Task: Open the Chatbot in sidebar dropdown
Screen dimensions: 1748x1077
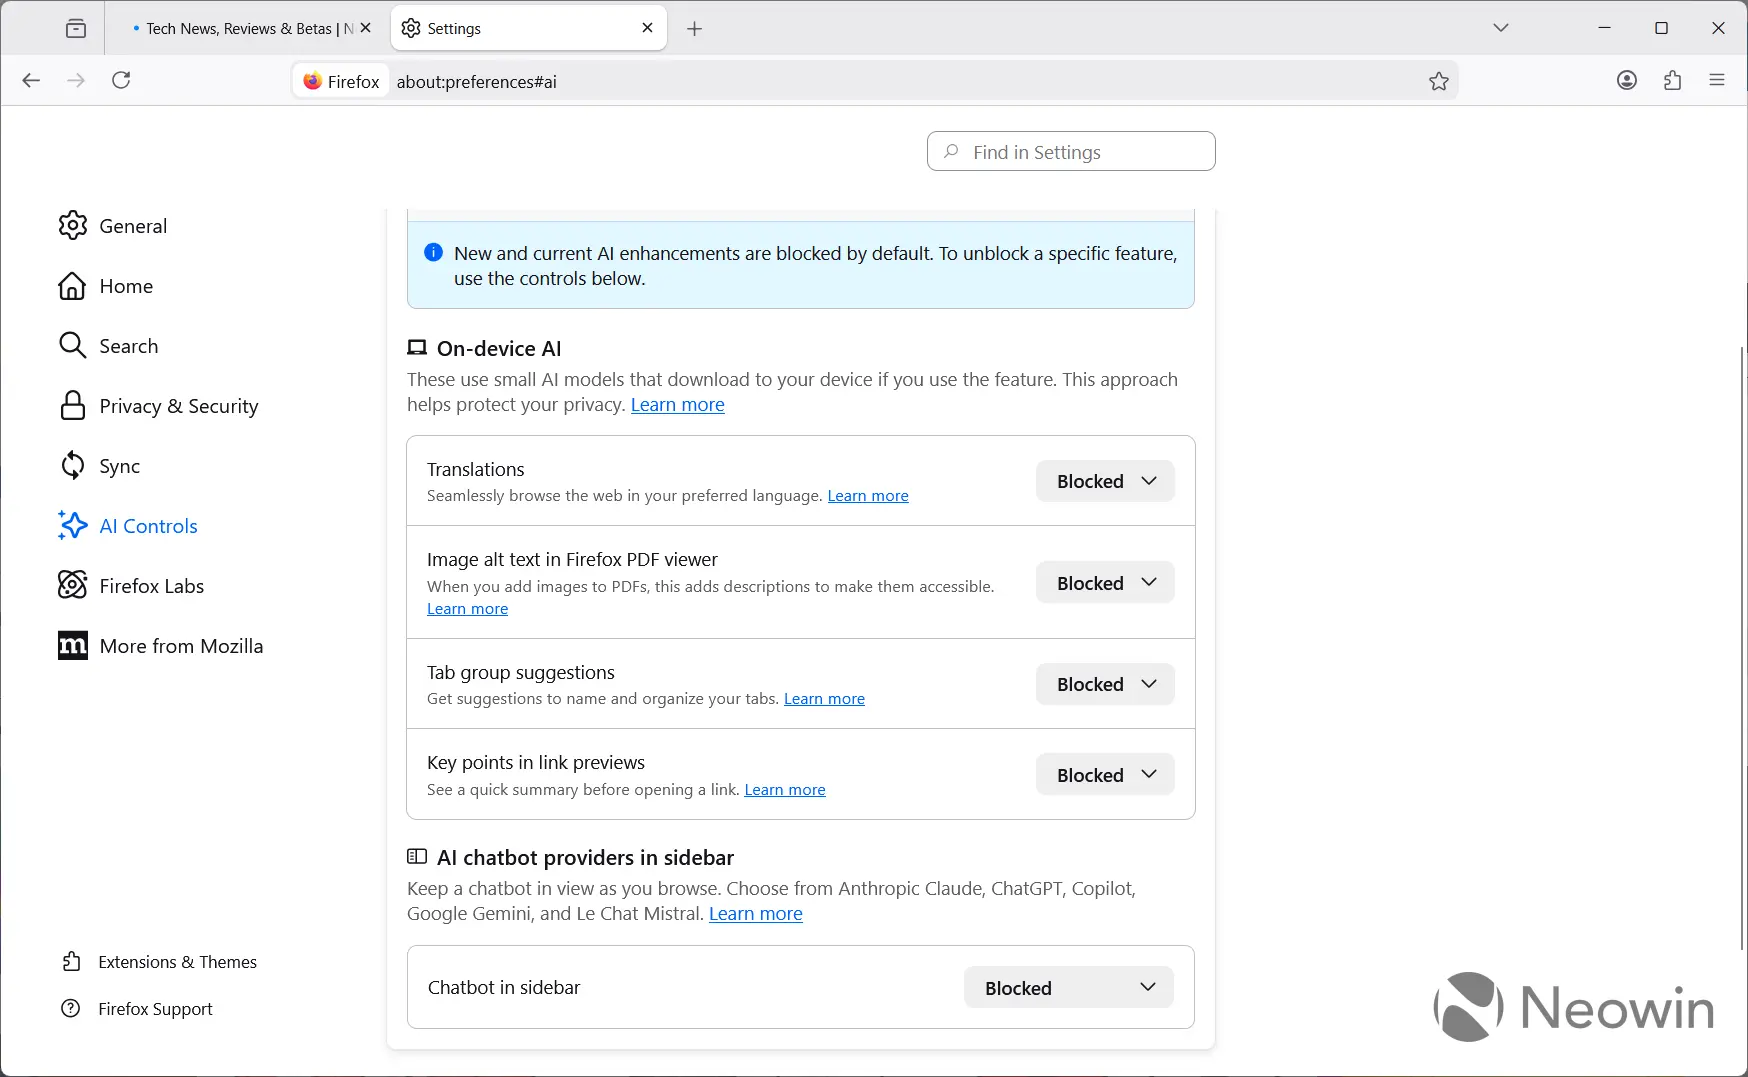Action: pos(1068,987)
